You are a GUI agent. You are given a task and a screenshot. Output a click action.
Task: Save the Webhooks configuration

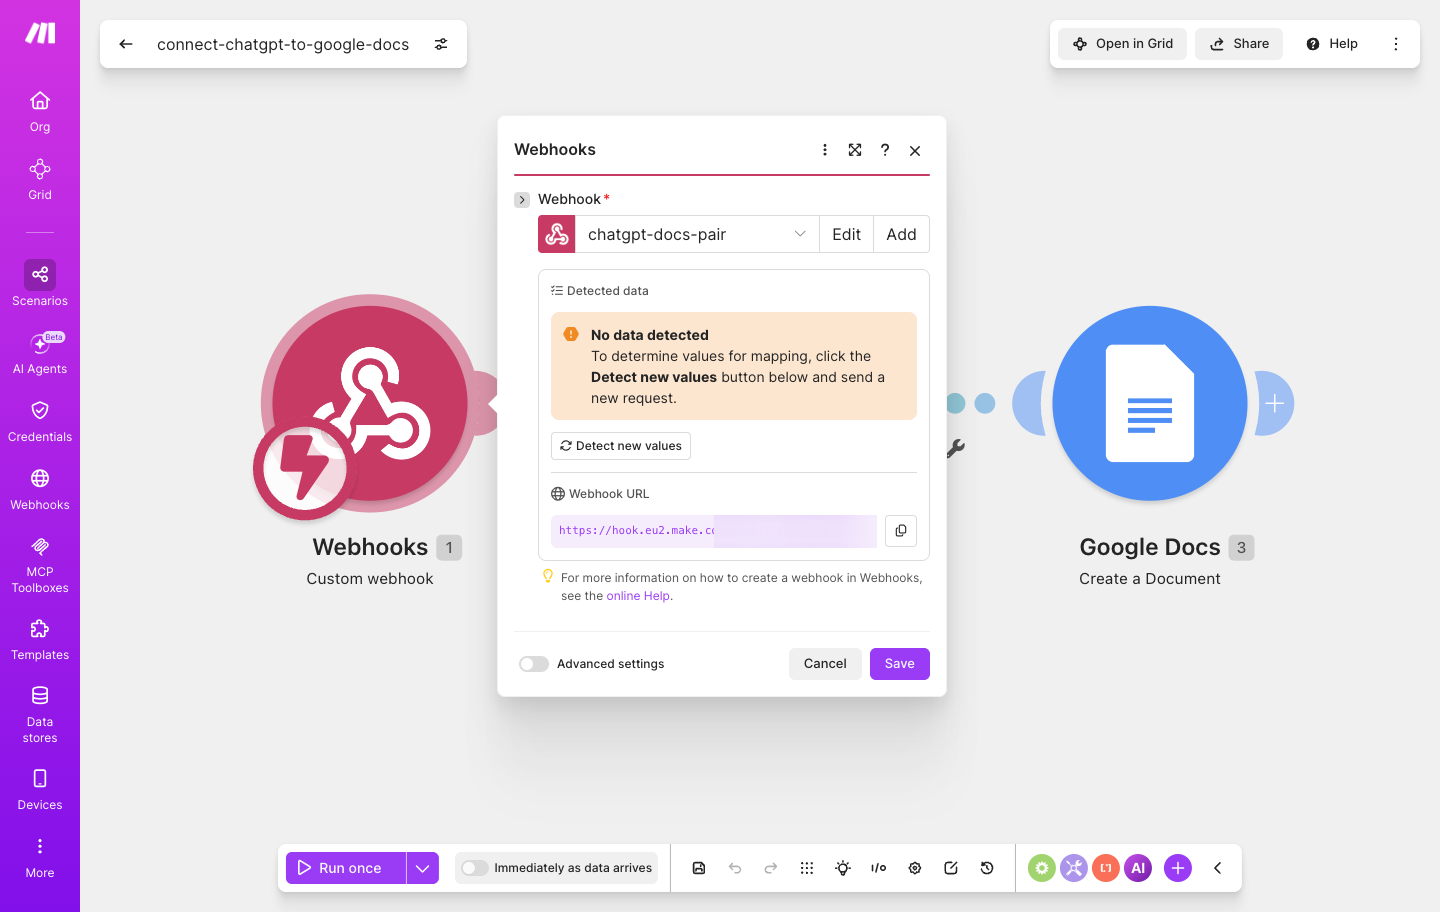(900, 664)
